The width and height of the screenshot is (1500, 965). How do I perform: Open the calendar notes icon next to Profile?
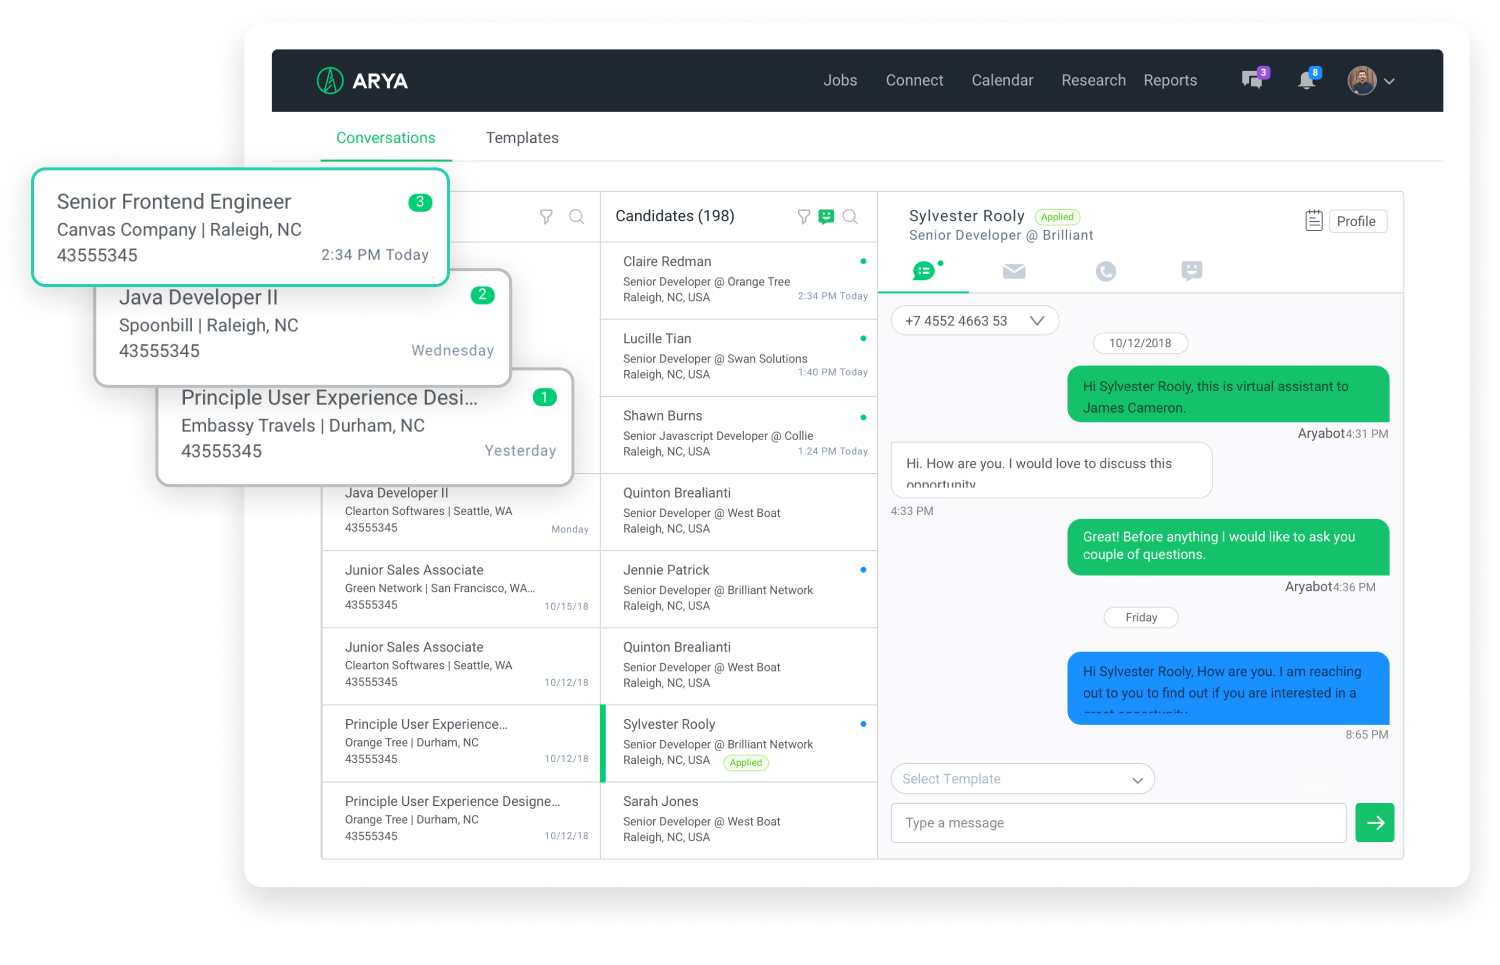click(1314, 220)
